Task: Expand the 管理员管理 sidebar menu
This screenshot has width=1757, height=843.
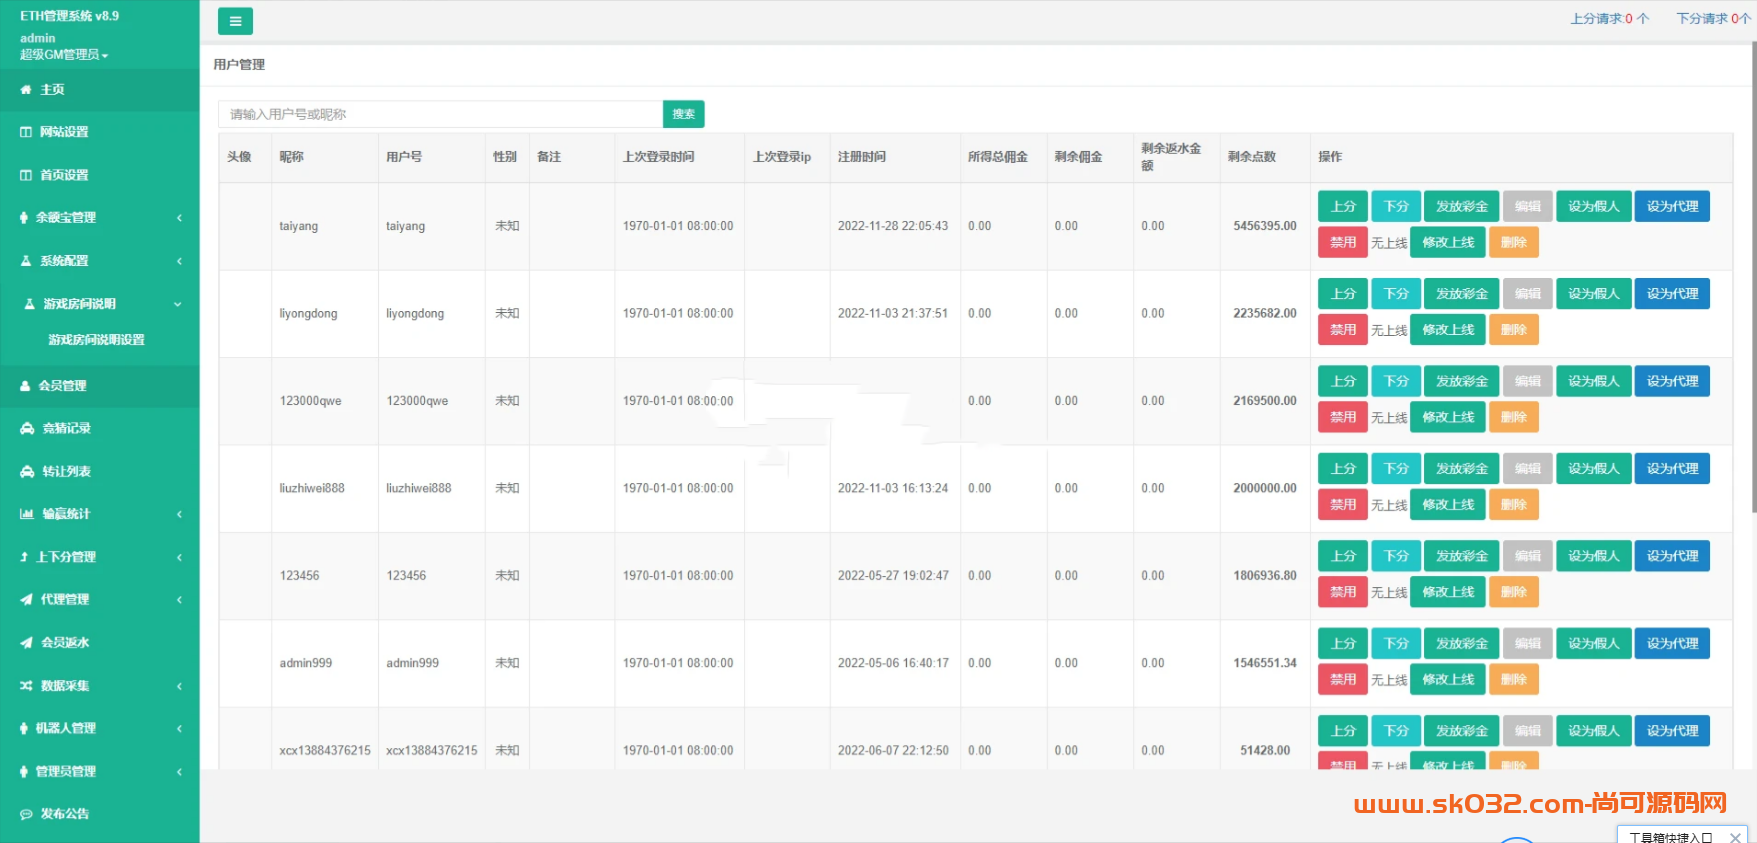Action: (x=100, y=772)
